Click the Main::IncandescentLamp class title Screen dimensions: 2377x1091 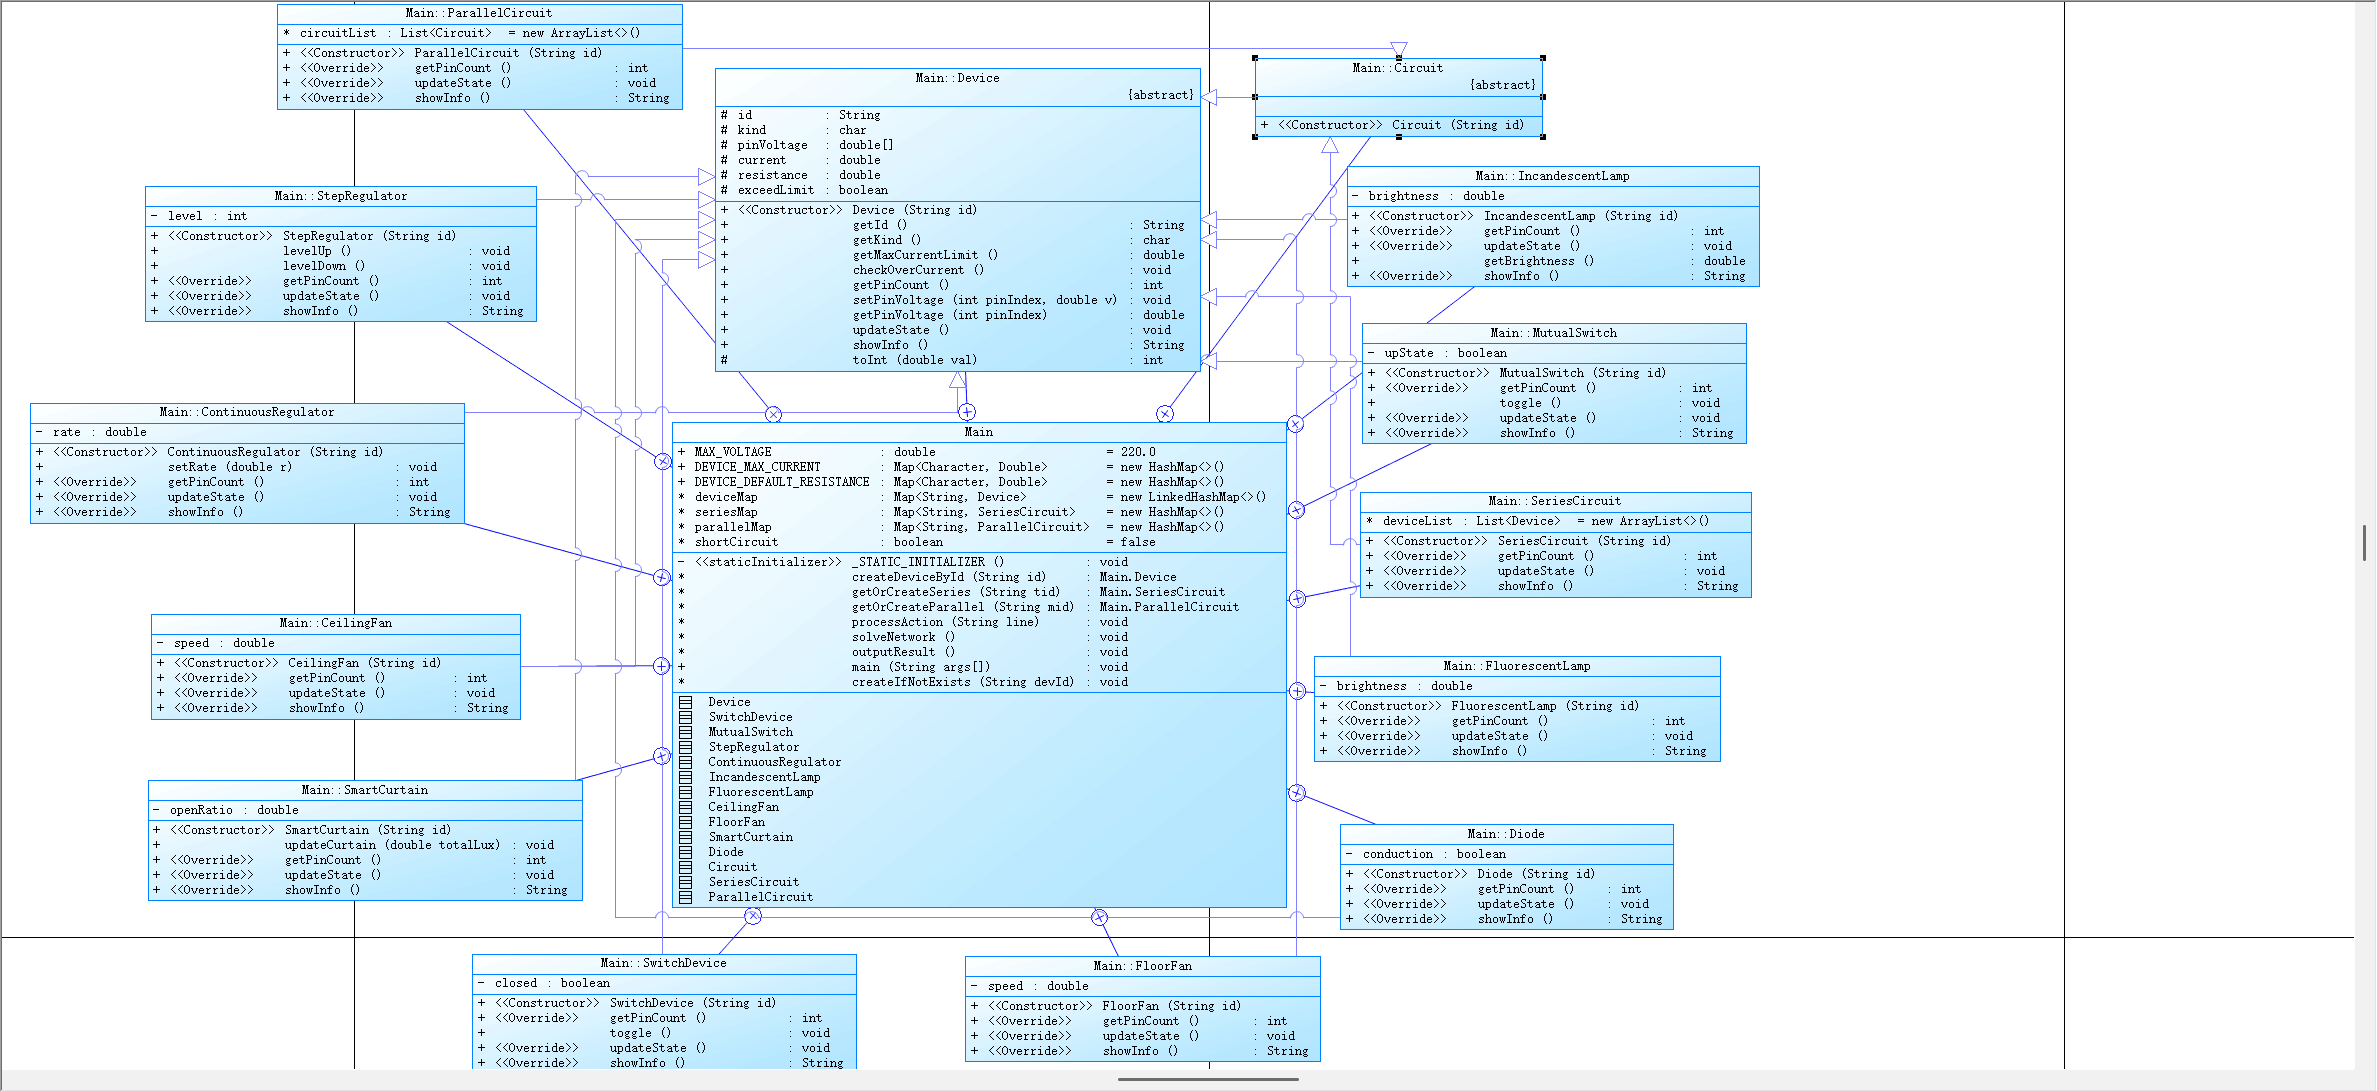[1552, 176]
